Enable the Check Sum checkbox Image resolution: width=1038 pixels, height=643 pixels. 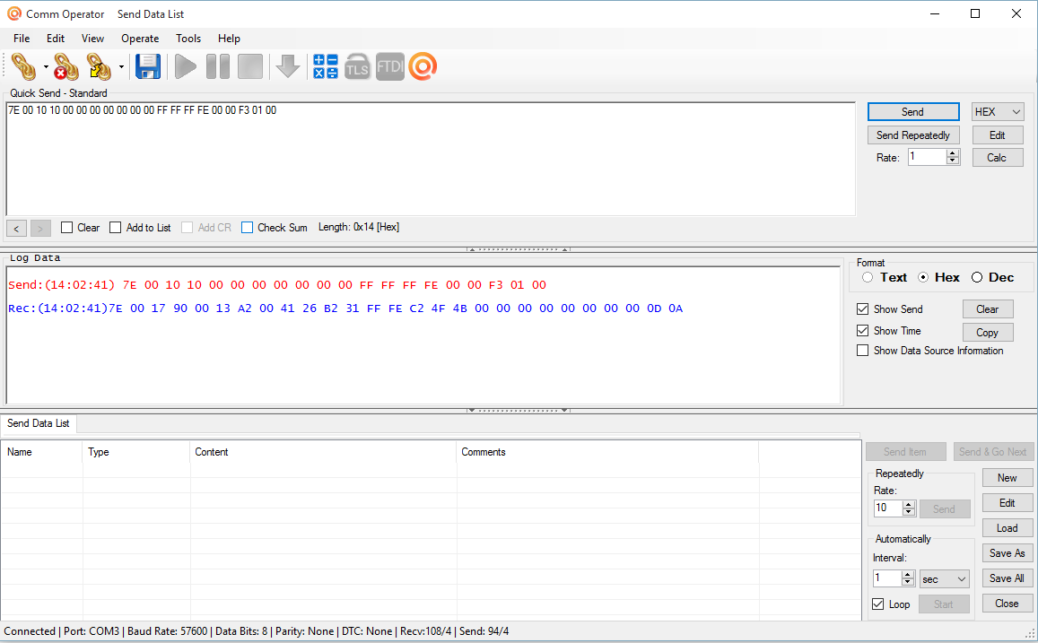click(248, 228)
